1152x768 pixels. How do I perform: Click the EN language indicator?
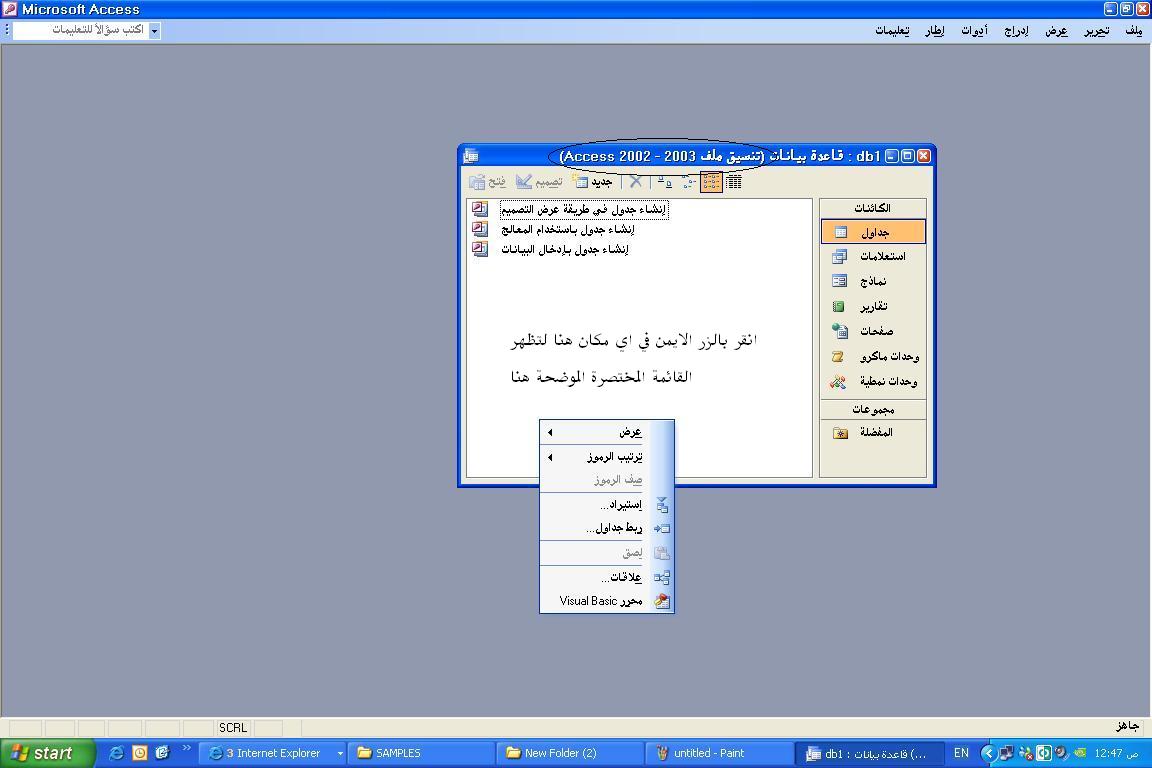[961, 753]
